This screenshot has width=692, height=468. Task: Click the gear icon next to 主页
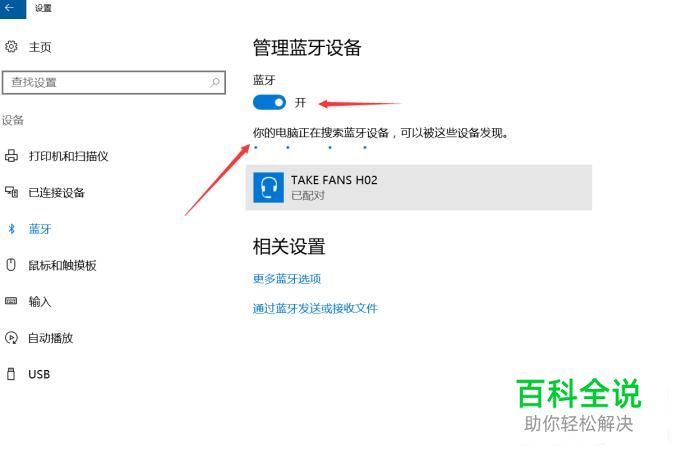11,46
